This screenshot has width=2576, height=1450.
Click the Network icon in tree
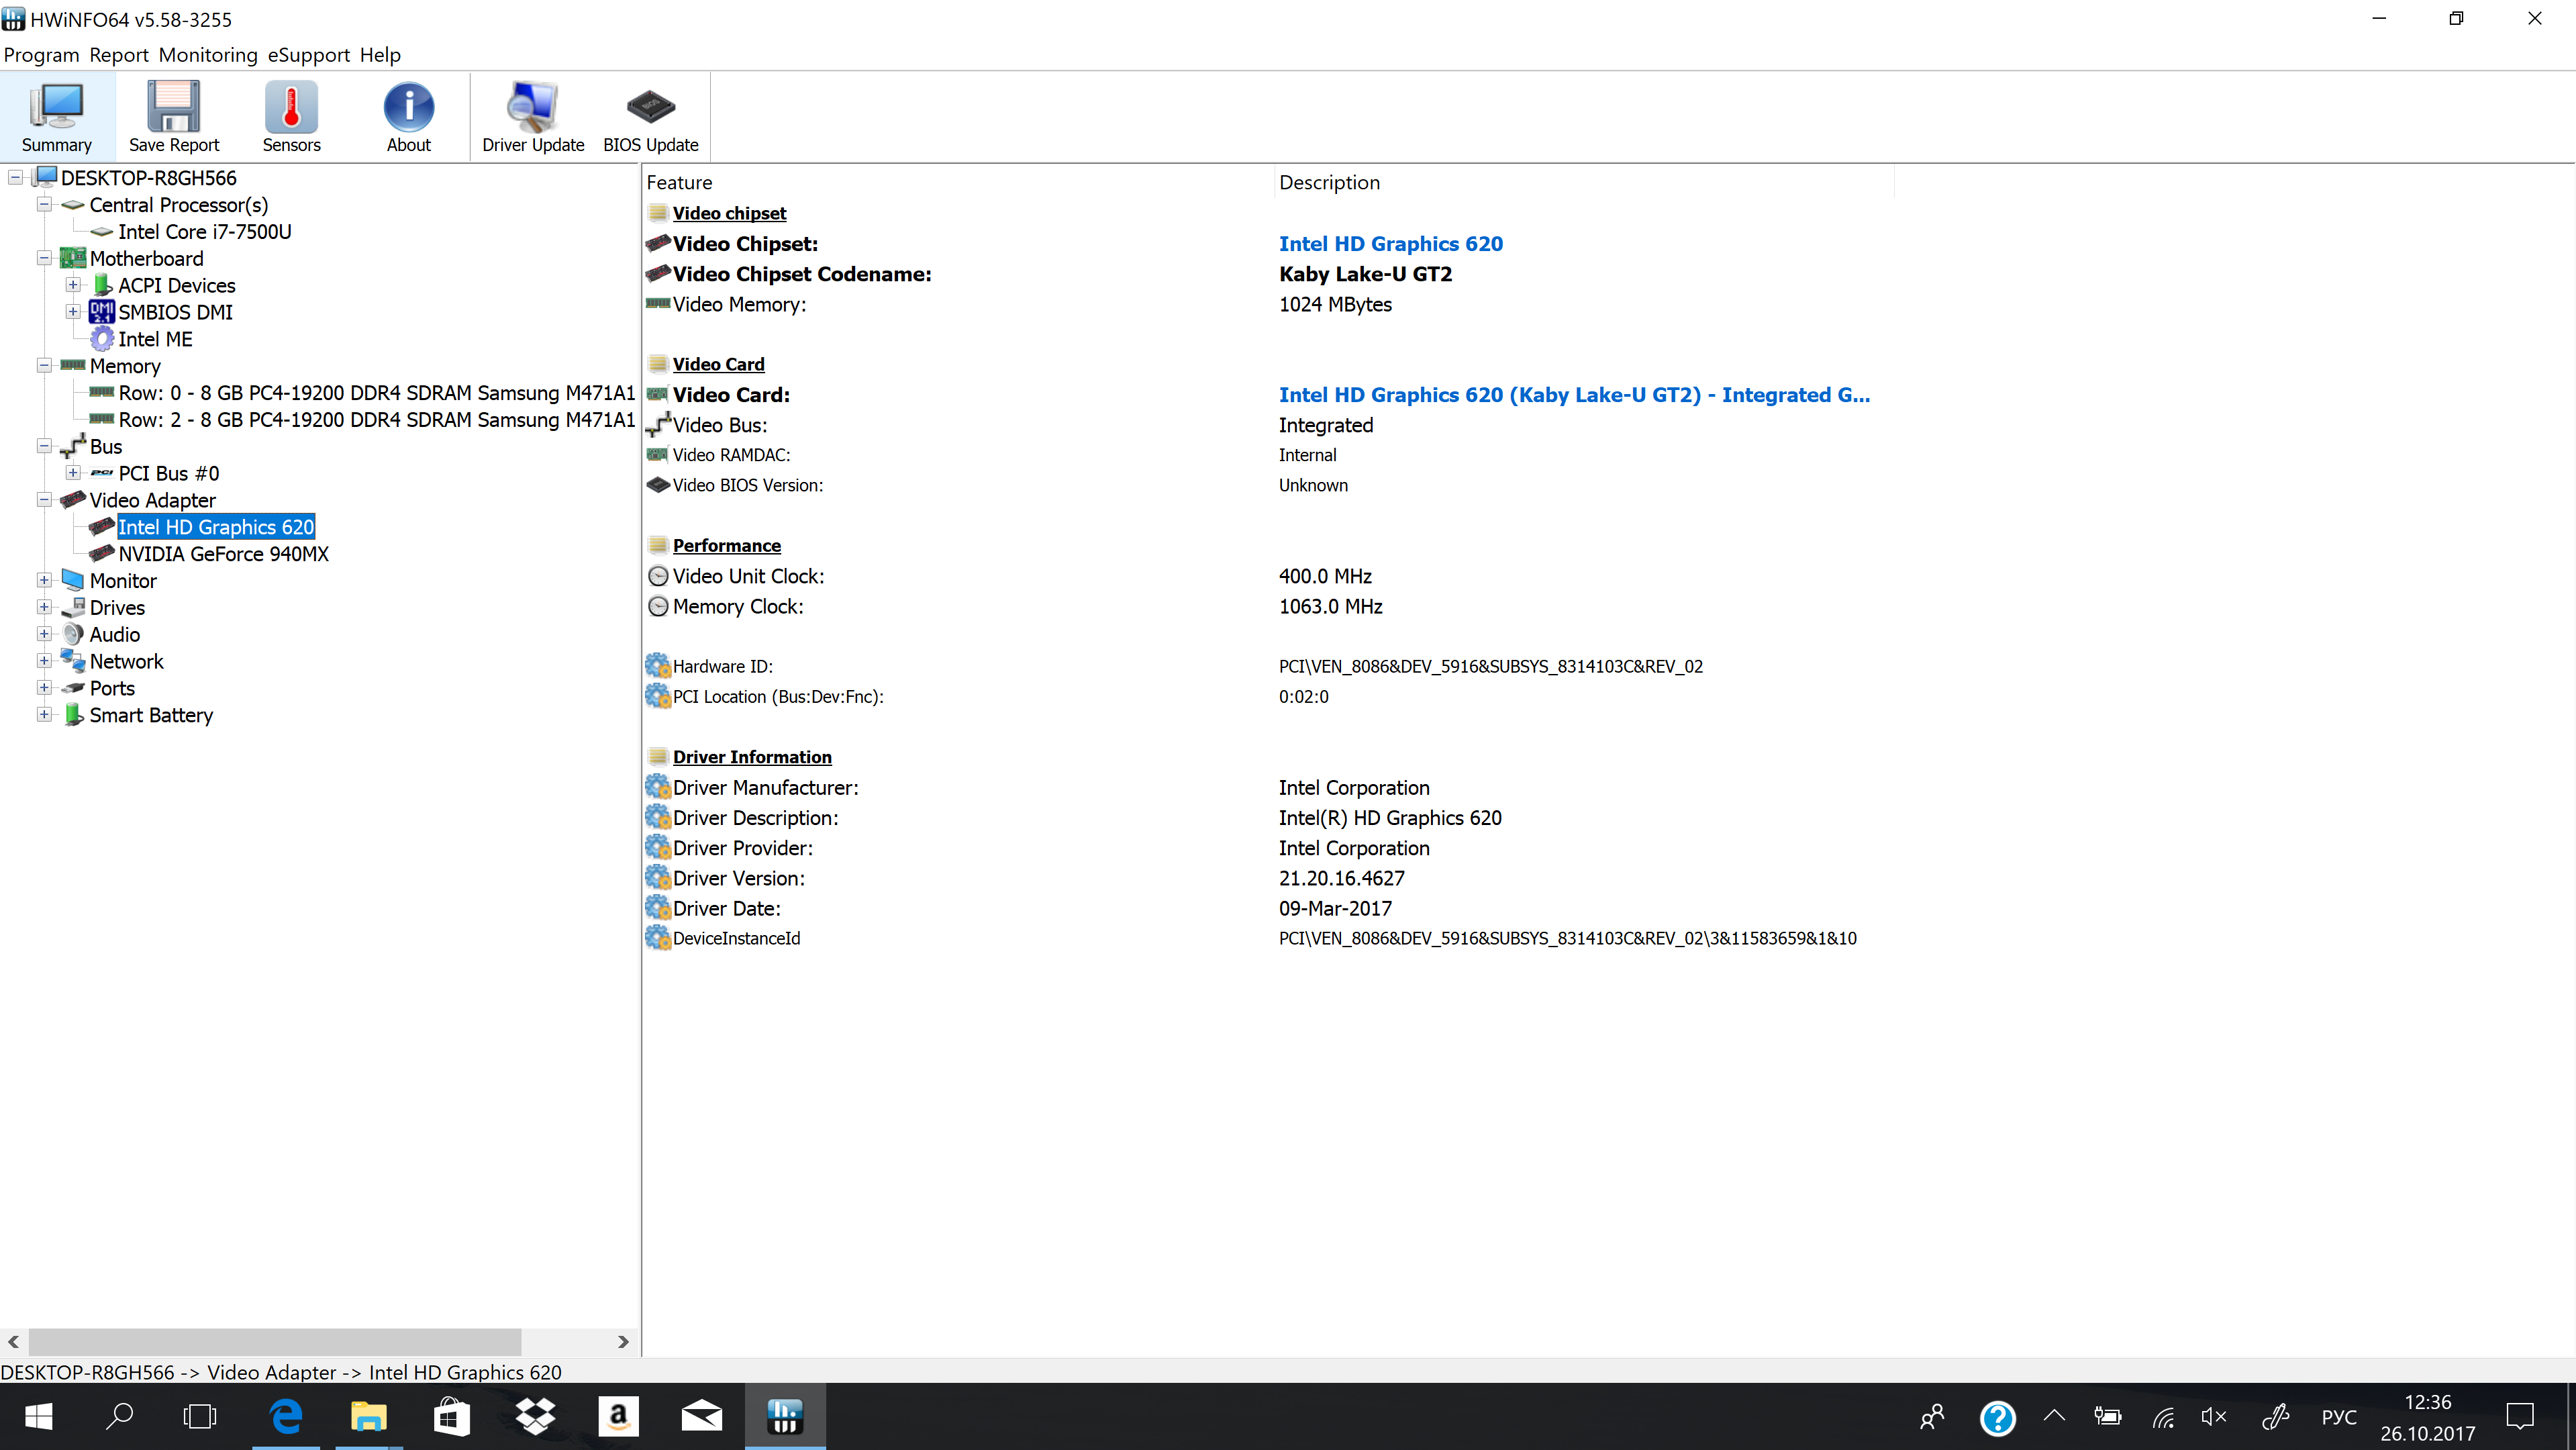[73, 661]
